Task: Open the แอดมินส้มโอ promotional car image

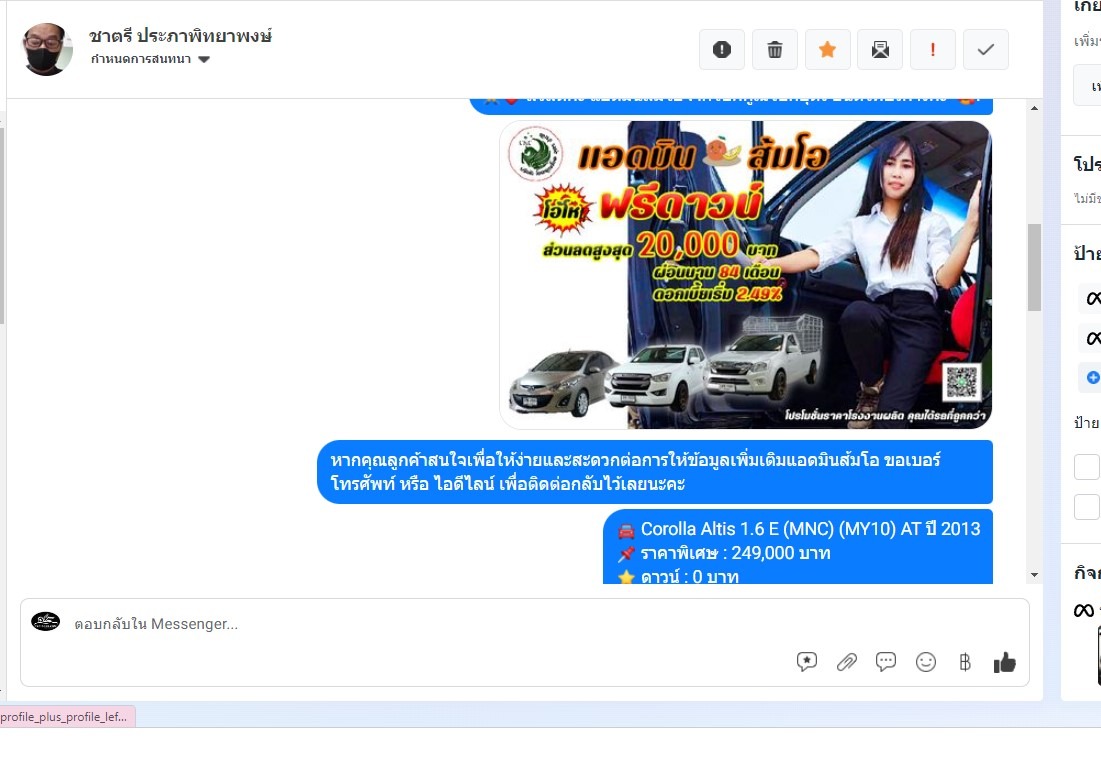Action: coord(745,275)
